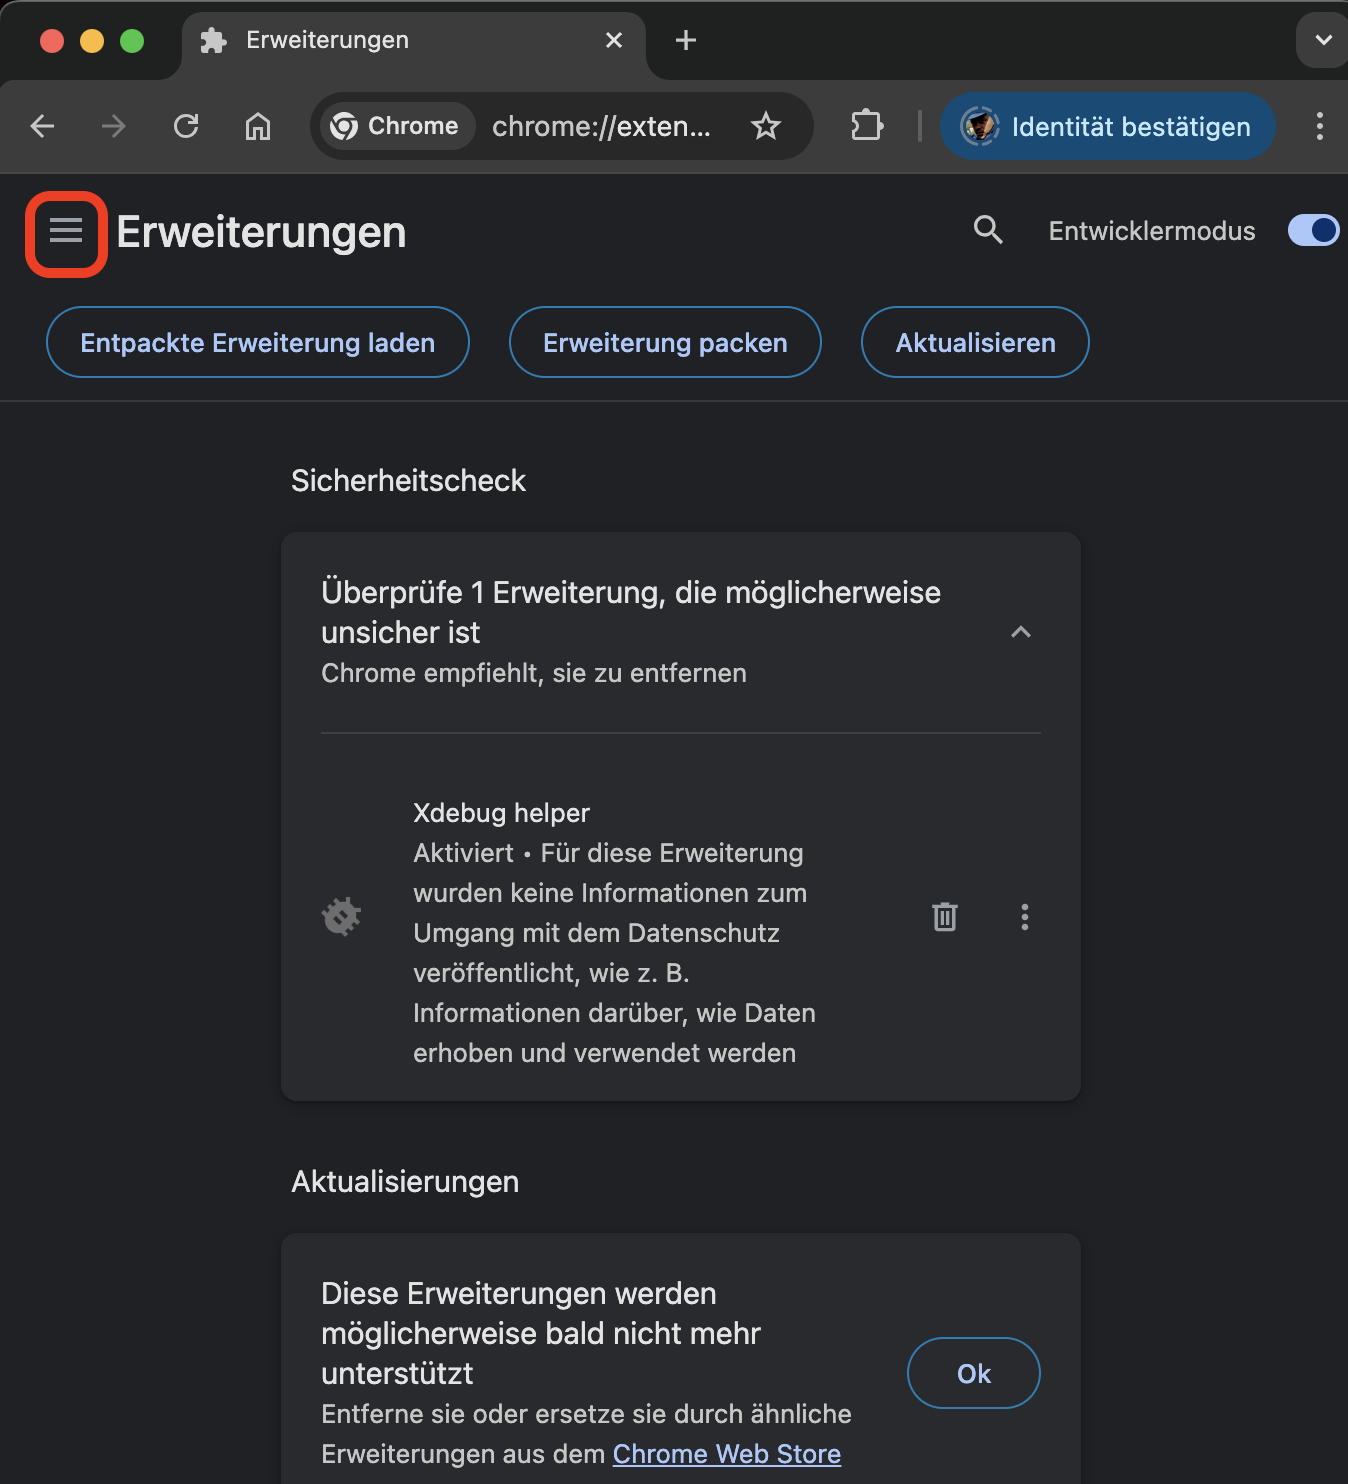Image resolution: width=1348 pixels, height=1484 pixels.
Task: Toggle the Entwicklermodus switch off
Action: pyautogui.click(x=1313, y=230)
